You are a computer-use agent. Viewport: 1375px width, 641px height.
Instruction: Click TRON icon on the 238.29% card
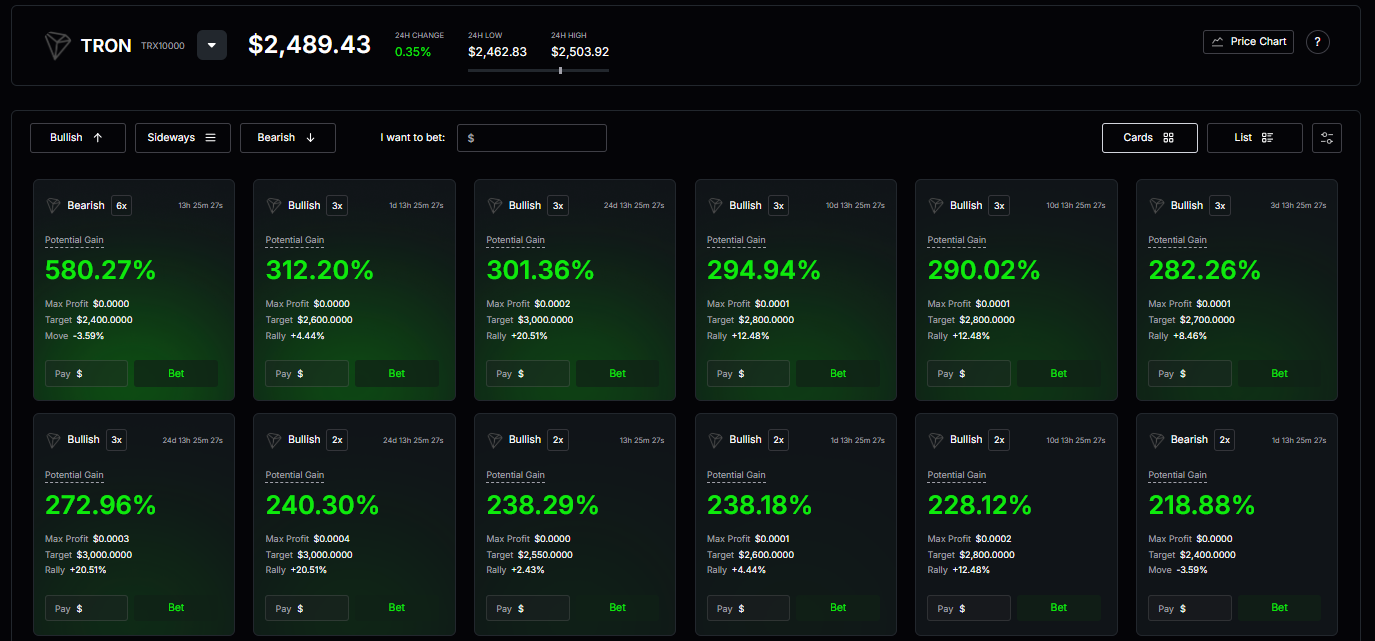pos(495,440)
